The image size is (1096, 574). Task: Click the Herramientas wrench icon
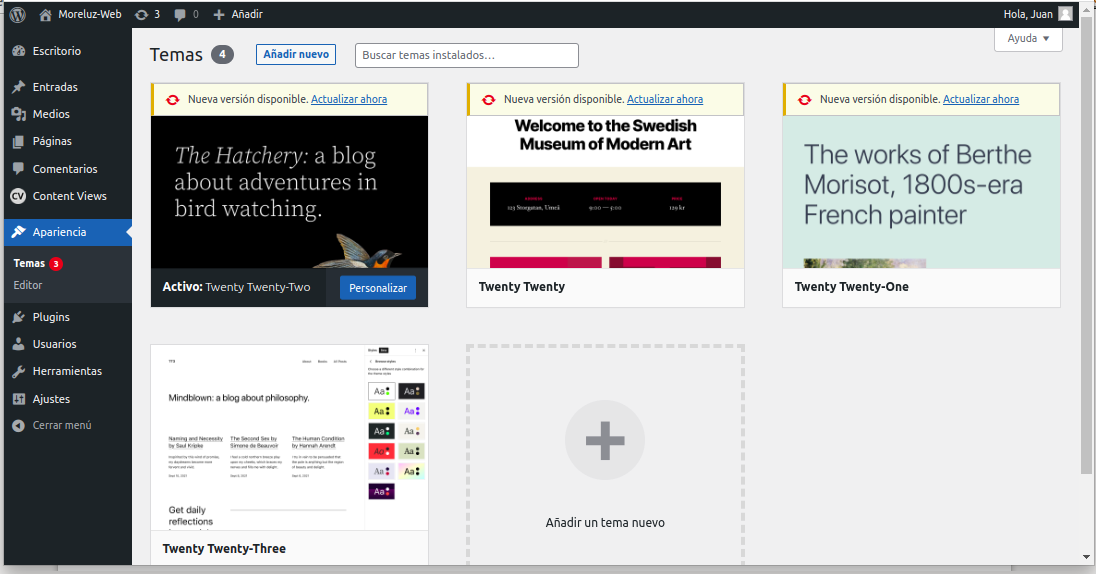(x=18, y=371)
